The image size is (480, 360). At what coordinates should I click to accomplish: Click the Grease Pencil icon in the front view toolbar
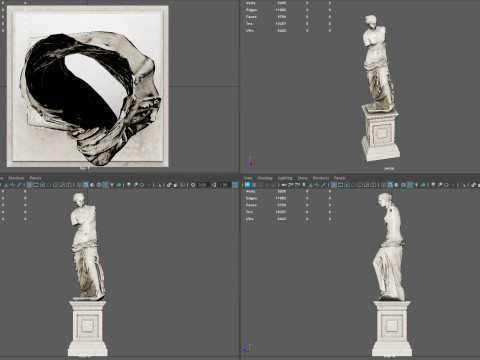pyautogui.click(x=19, y=185)
